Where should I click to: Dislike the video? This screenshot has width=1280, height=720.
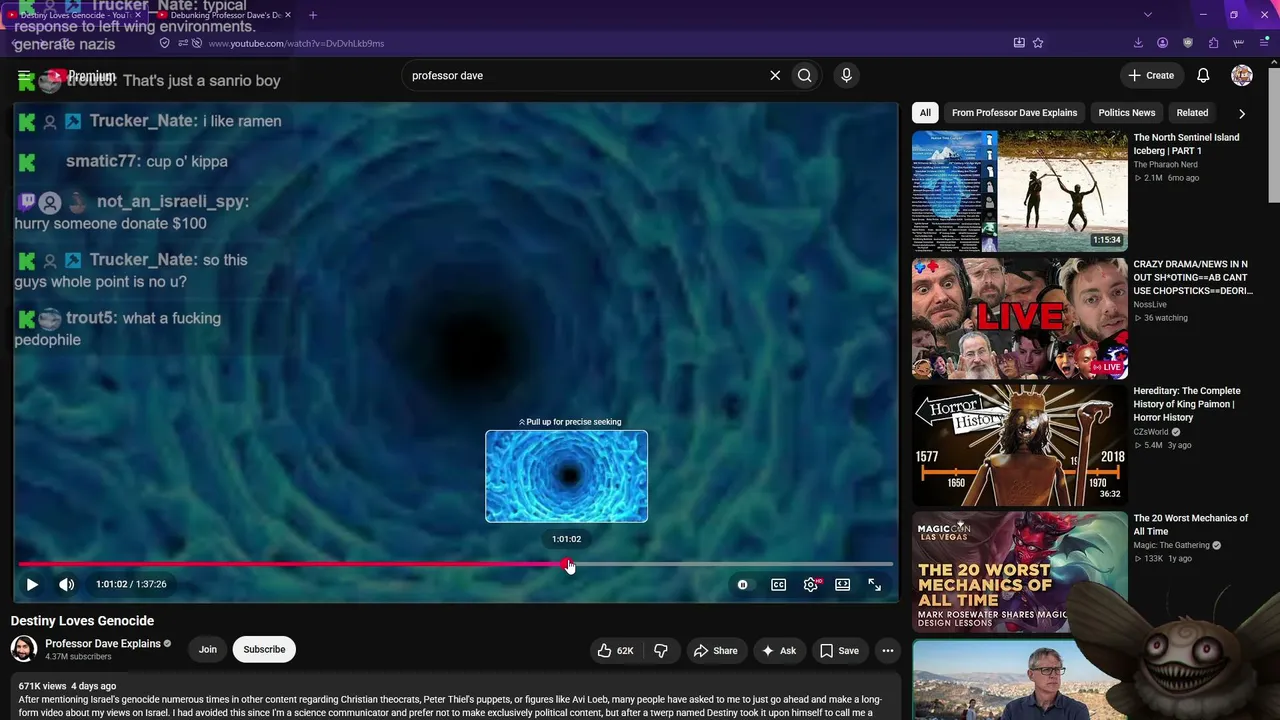pos(660,650)
